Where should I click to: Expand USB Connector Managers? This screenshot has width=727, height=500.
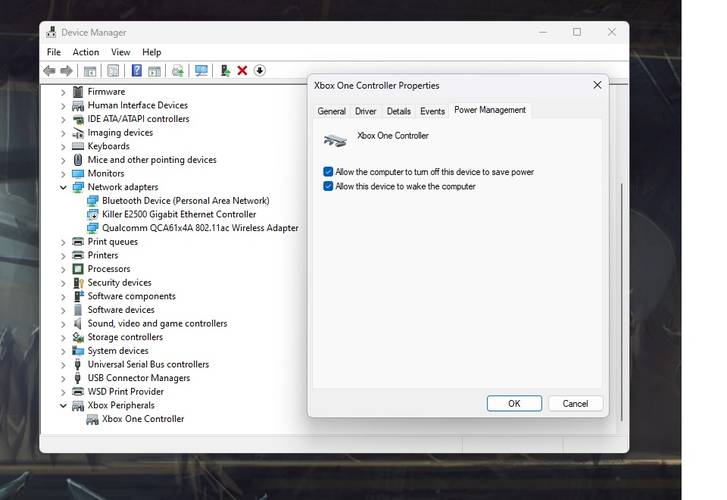[63, 378]
